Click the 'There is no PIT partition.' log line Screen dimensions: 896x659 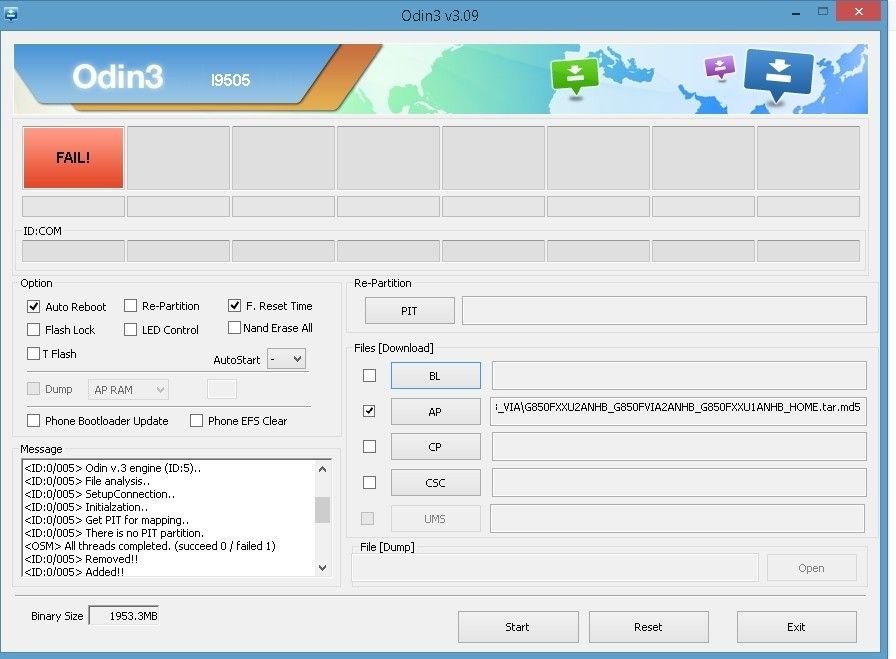(x=114, y=533)
